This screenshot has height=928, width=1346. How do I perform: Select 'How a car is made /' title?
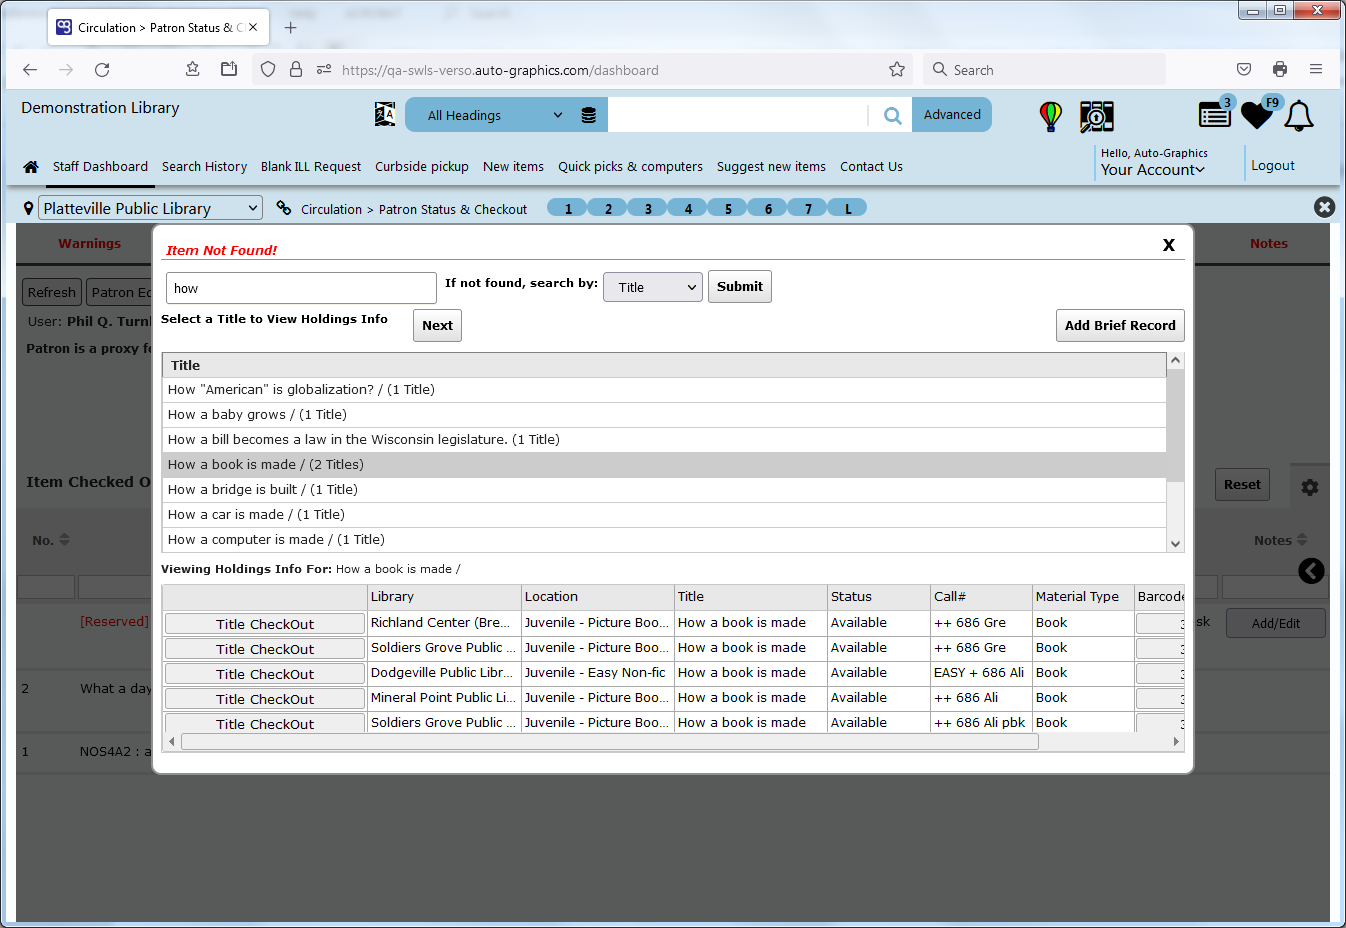[664, 515]
